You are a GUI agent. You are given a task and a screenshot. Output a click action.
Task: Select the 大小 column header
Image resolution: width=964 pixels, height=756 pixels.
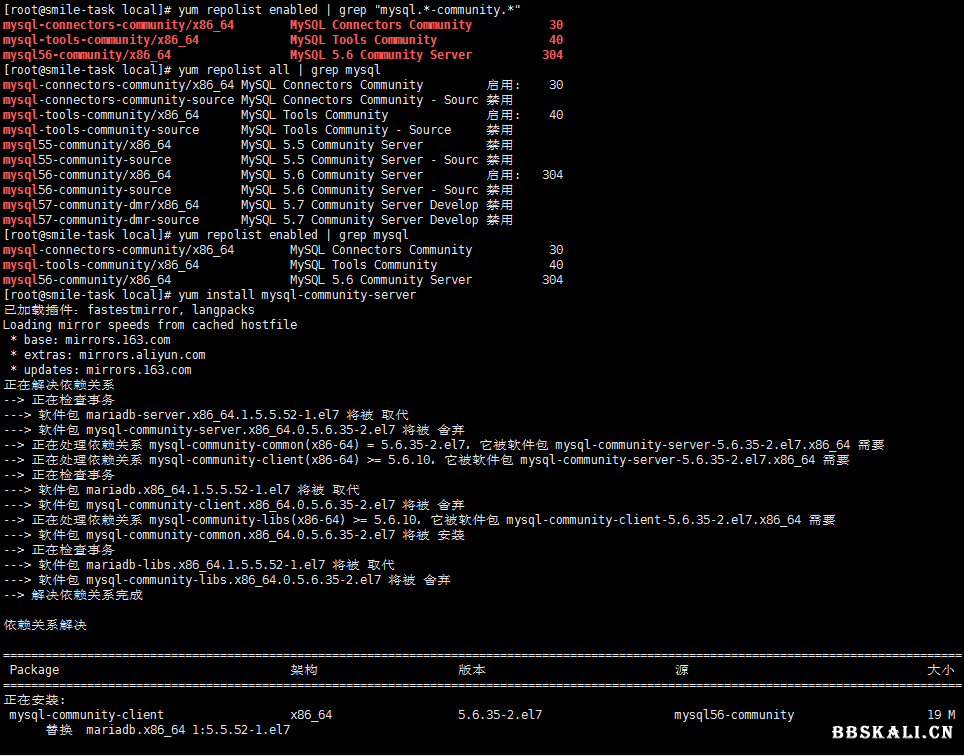click(940, 670)
